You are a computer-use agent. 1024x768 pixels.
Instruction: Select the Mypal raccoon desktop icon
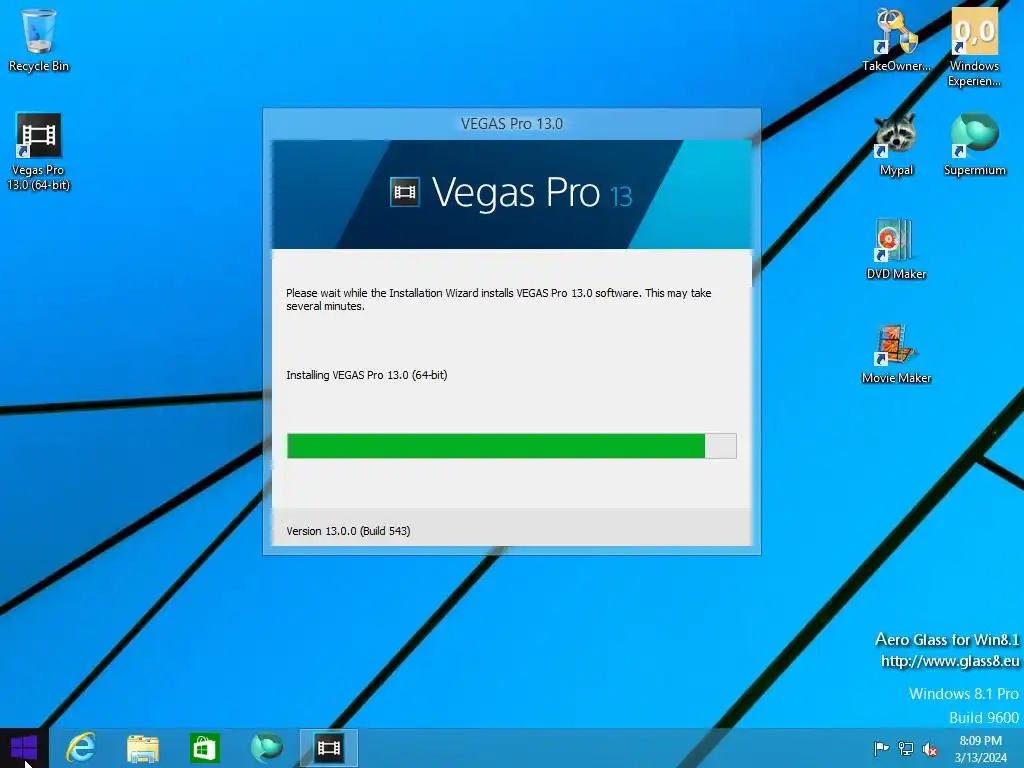(896, 144)
